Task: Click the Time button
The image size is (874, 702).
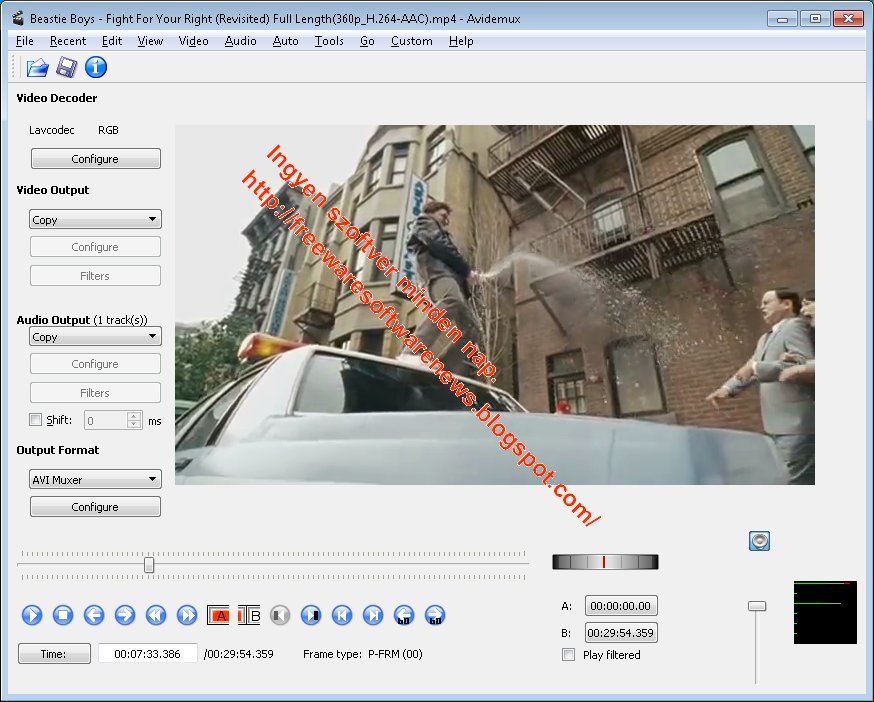Action: 54,653
